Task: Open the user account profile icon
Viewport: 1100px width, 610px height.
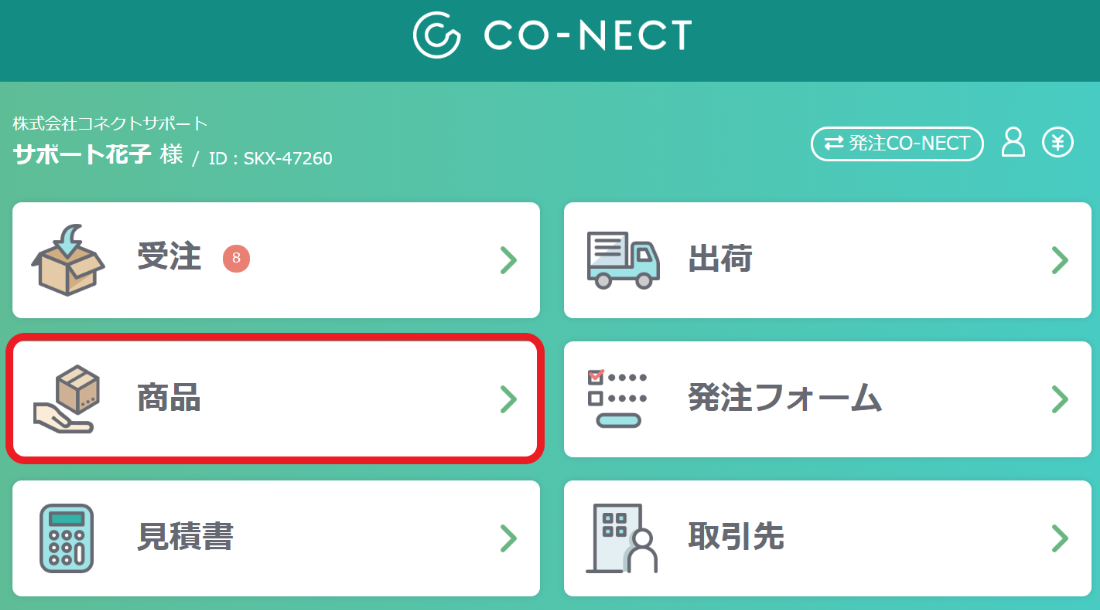Action: click(1013, 142)
